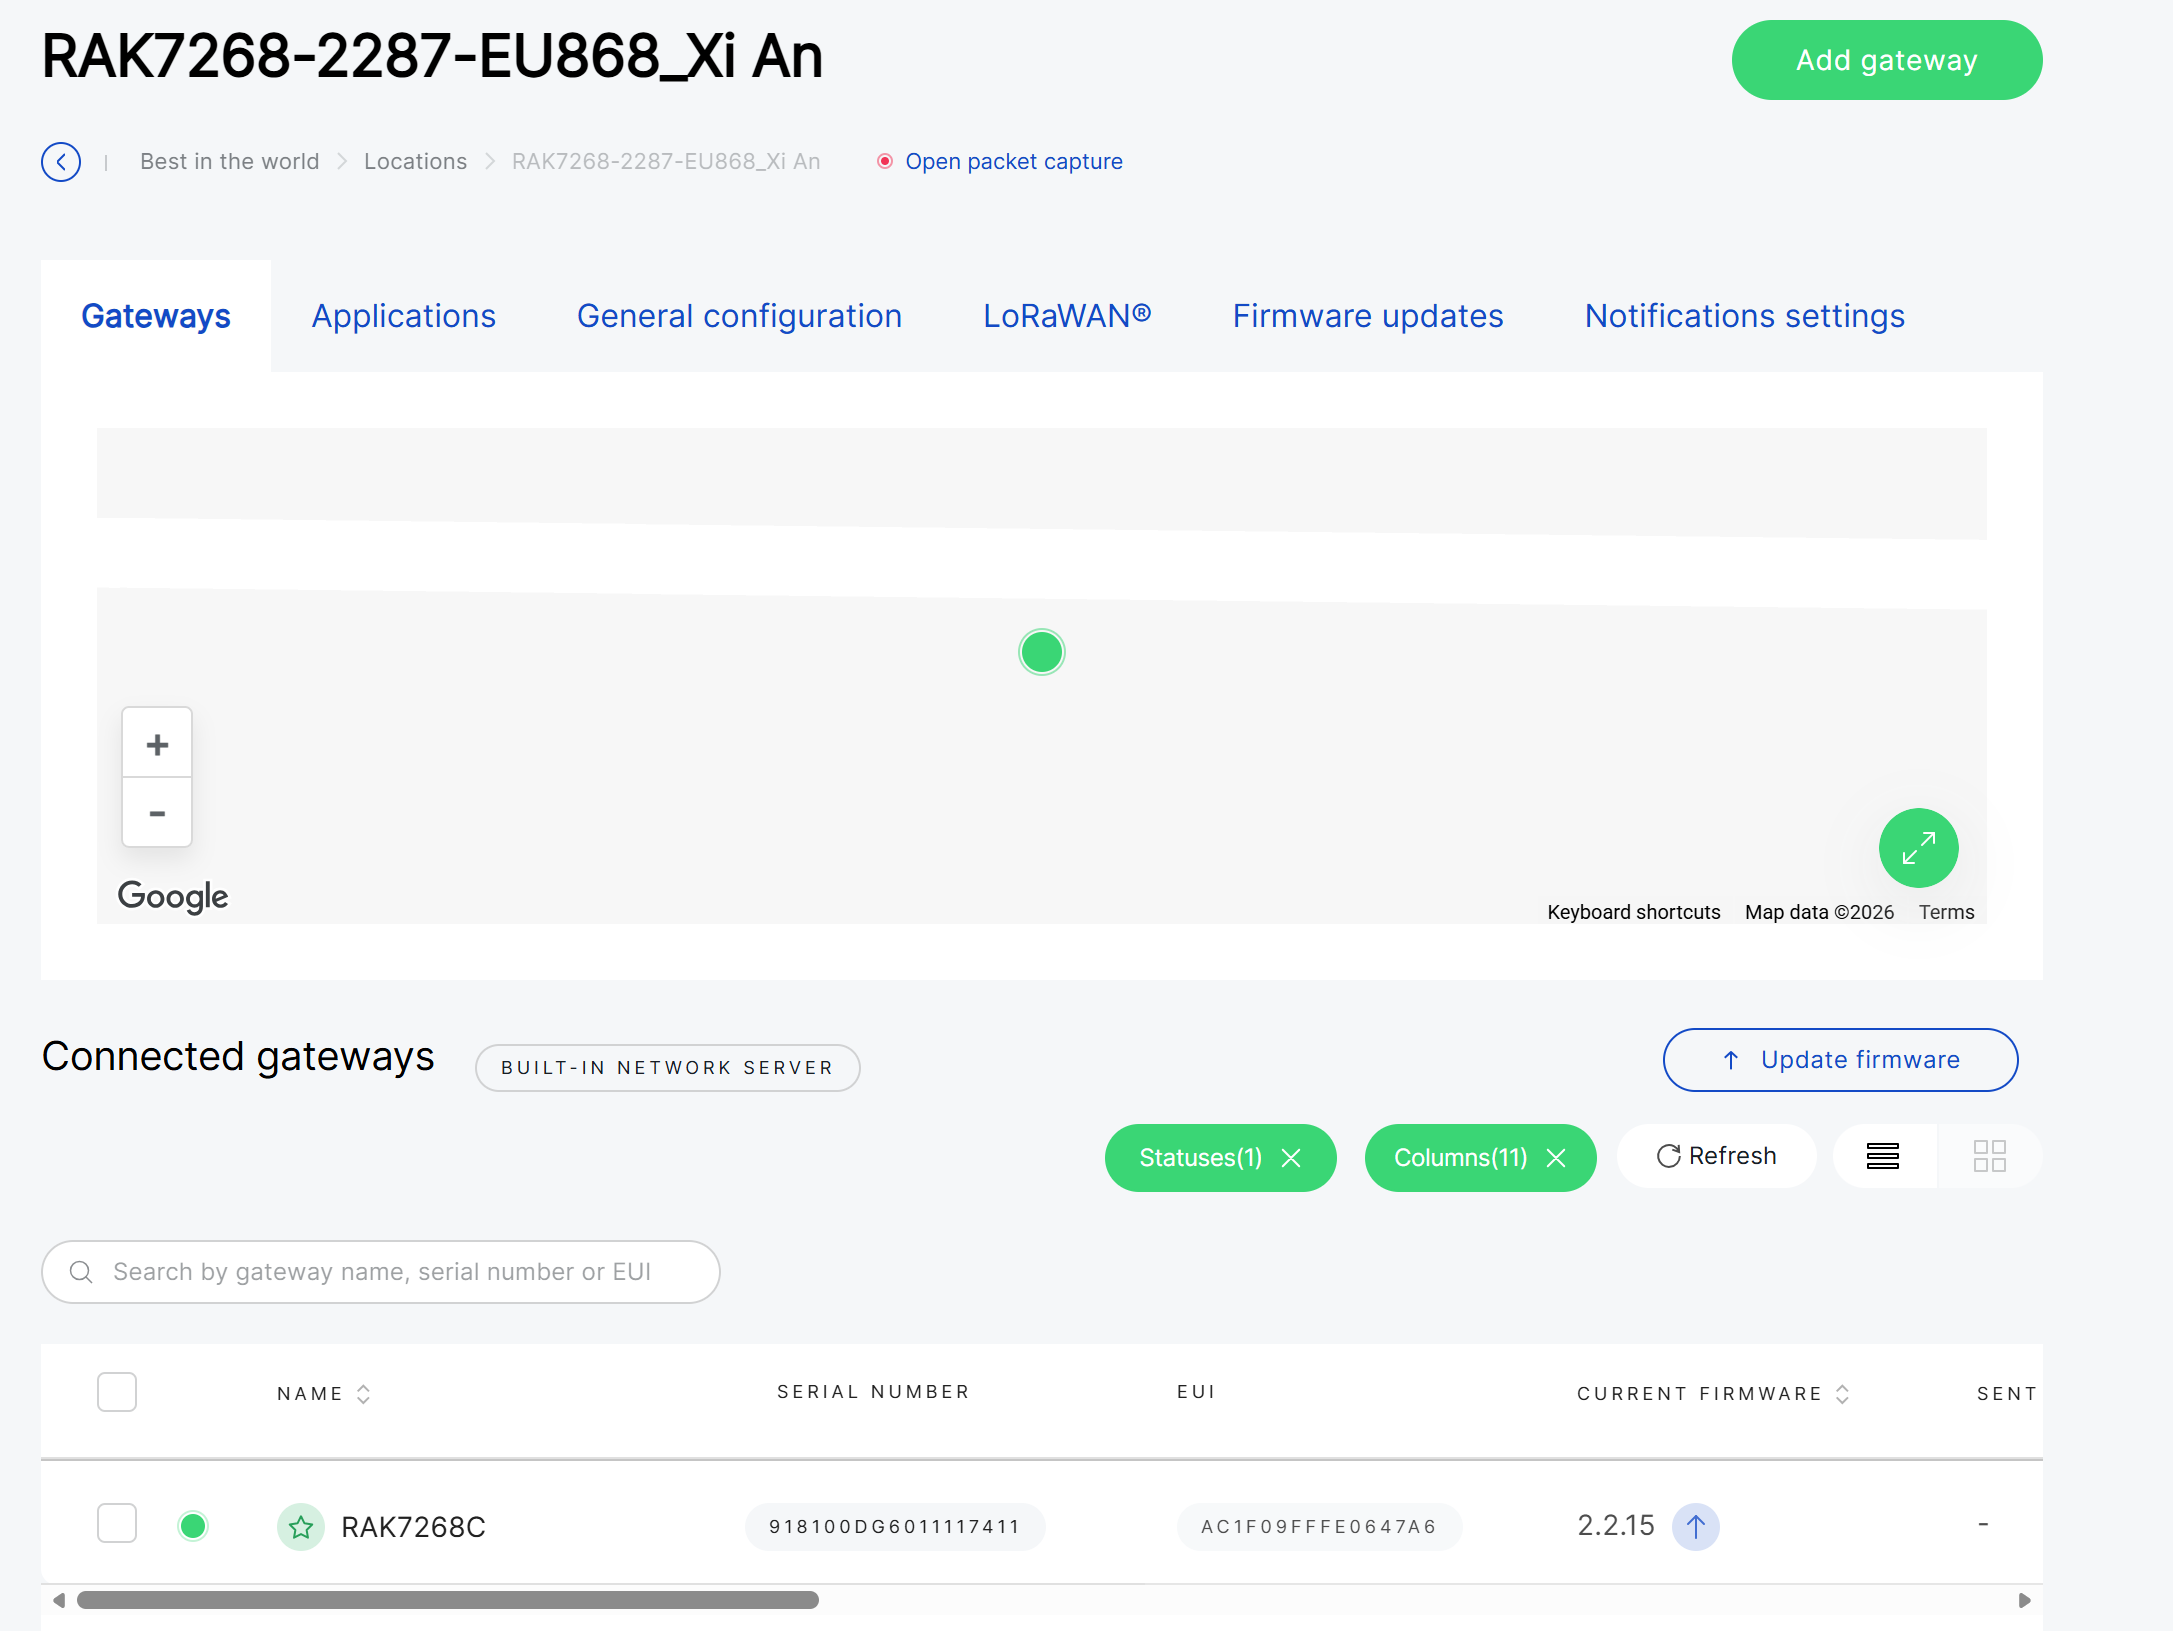Click the horizontal table scrollbar

point(448,1600)
